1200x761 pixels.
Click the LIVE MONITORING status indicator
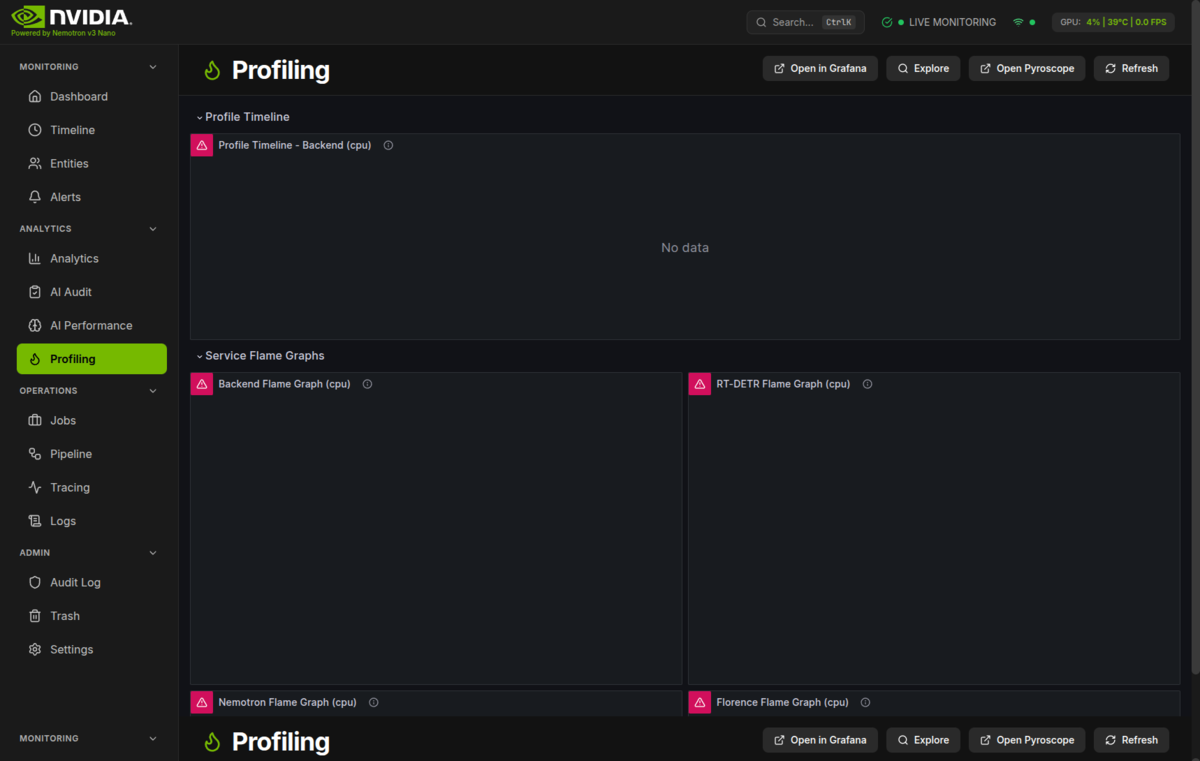(939, 21)
